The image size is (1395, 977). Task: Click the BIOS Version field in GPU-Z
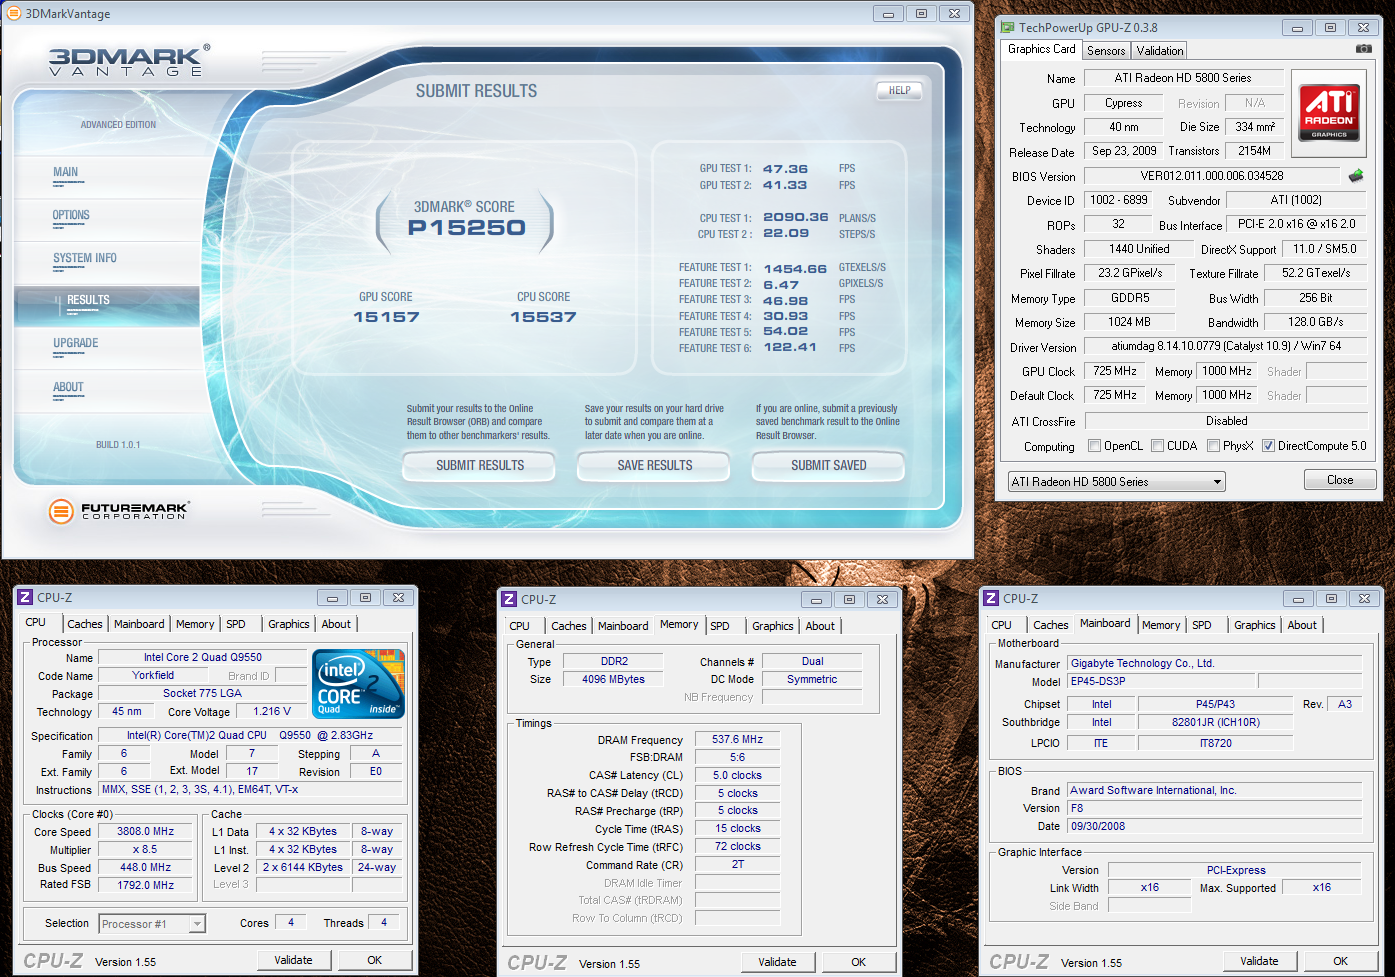pyautogui.click(x=1211, y=176)
